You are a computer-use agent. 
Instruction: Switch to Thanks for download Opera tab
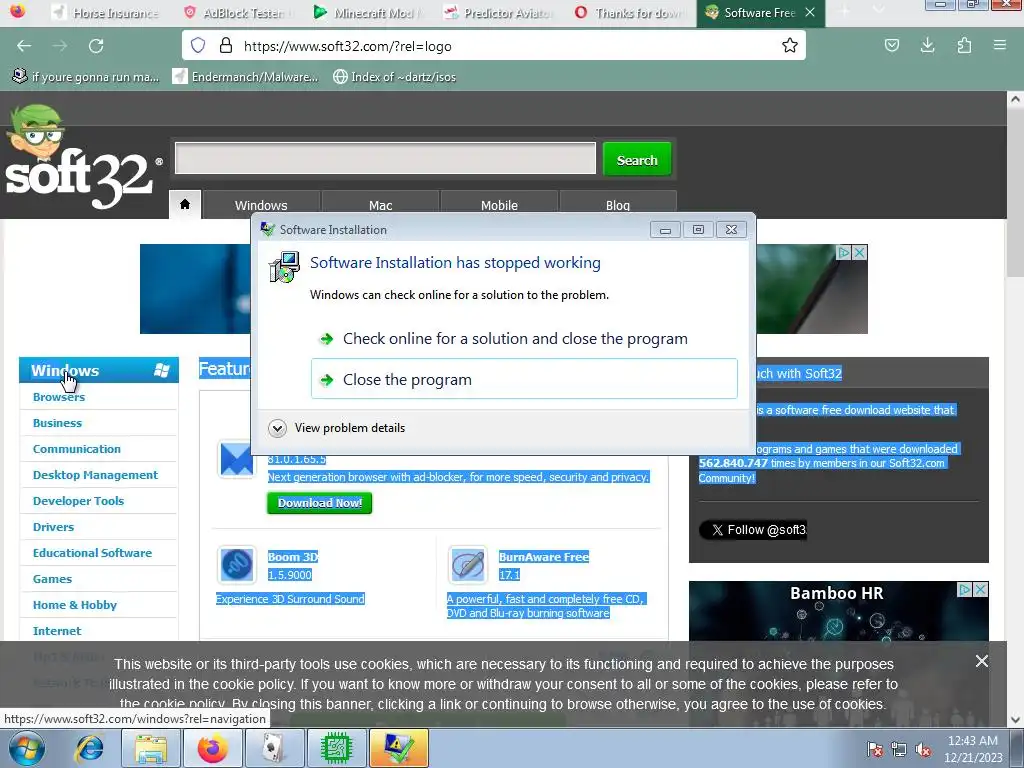click(x=628, y=12)
